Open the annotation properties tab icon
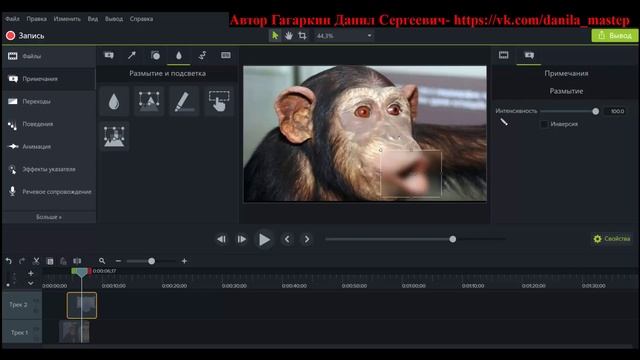Image resolution: width=640 pixels, height=360 pixels. click(x=529, y=56)
